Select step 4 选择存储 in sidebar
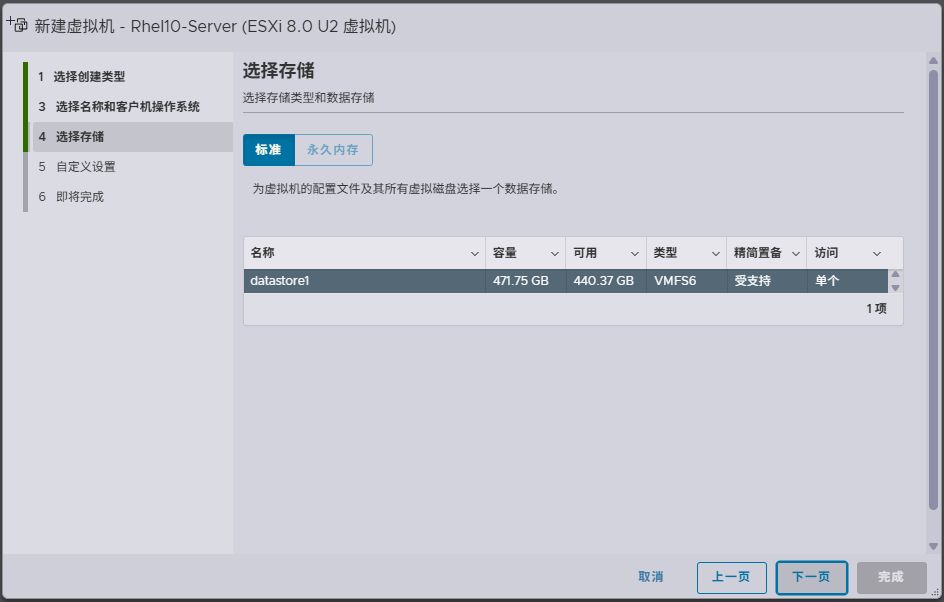This screenshot has width=944, height=602. pyautogui.click(x=79, y=137)
